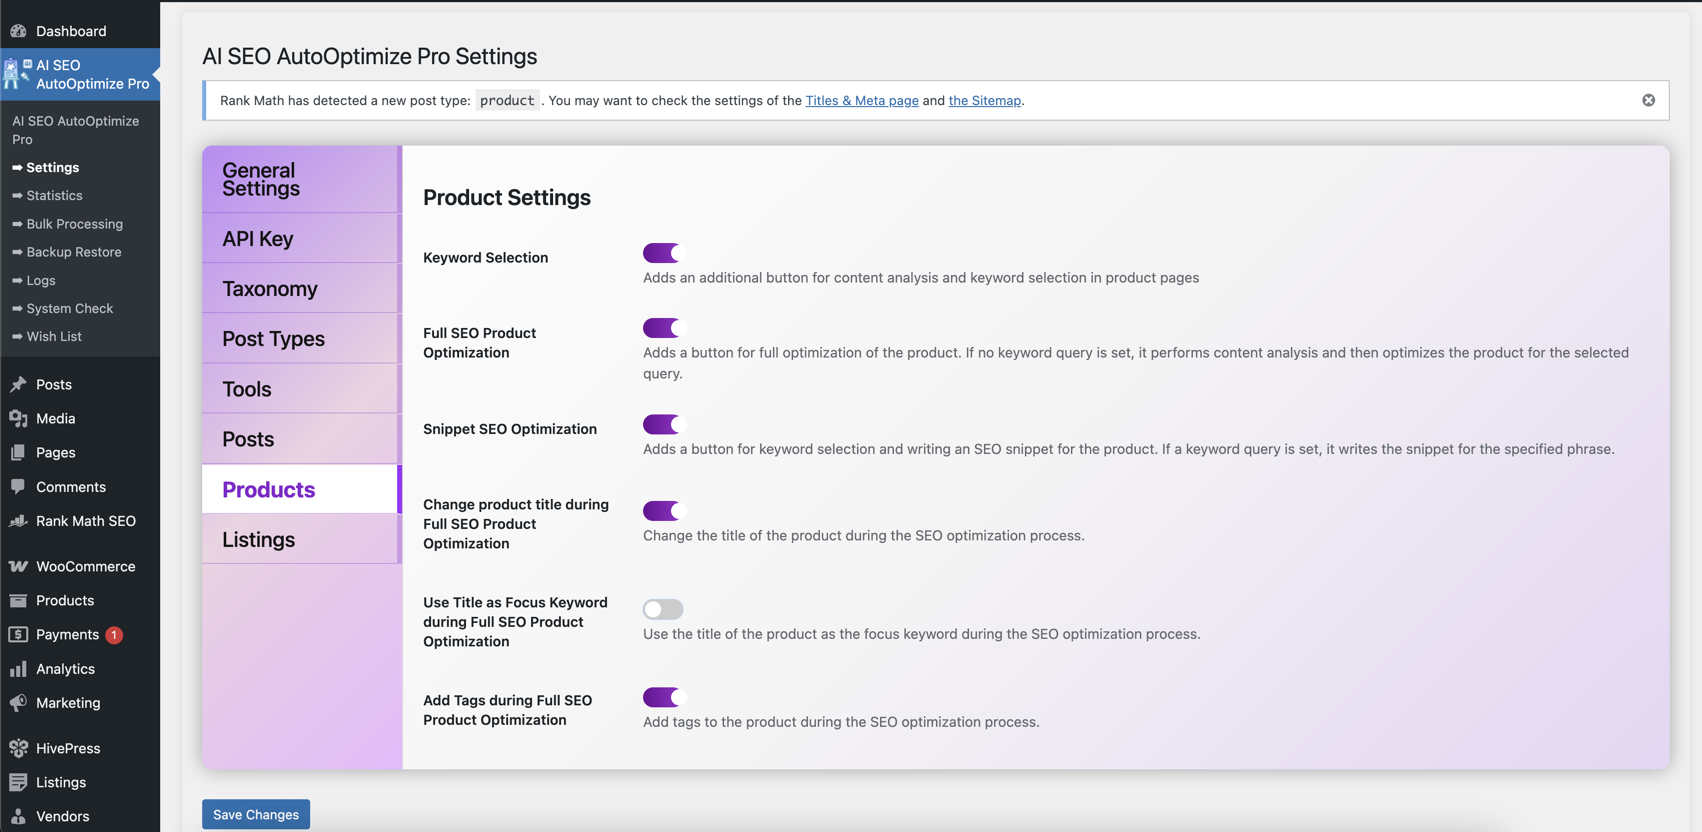This screenshot has height=832, width=1702.
Task: Open WooCommerce menu label
Action: (85, 566)
